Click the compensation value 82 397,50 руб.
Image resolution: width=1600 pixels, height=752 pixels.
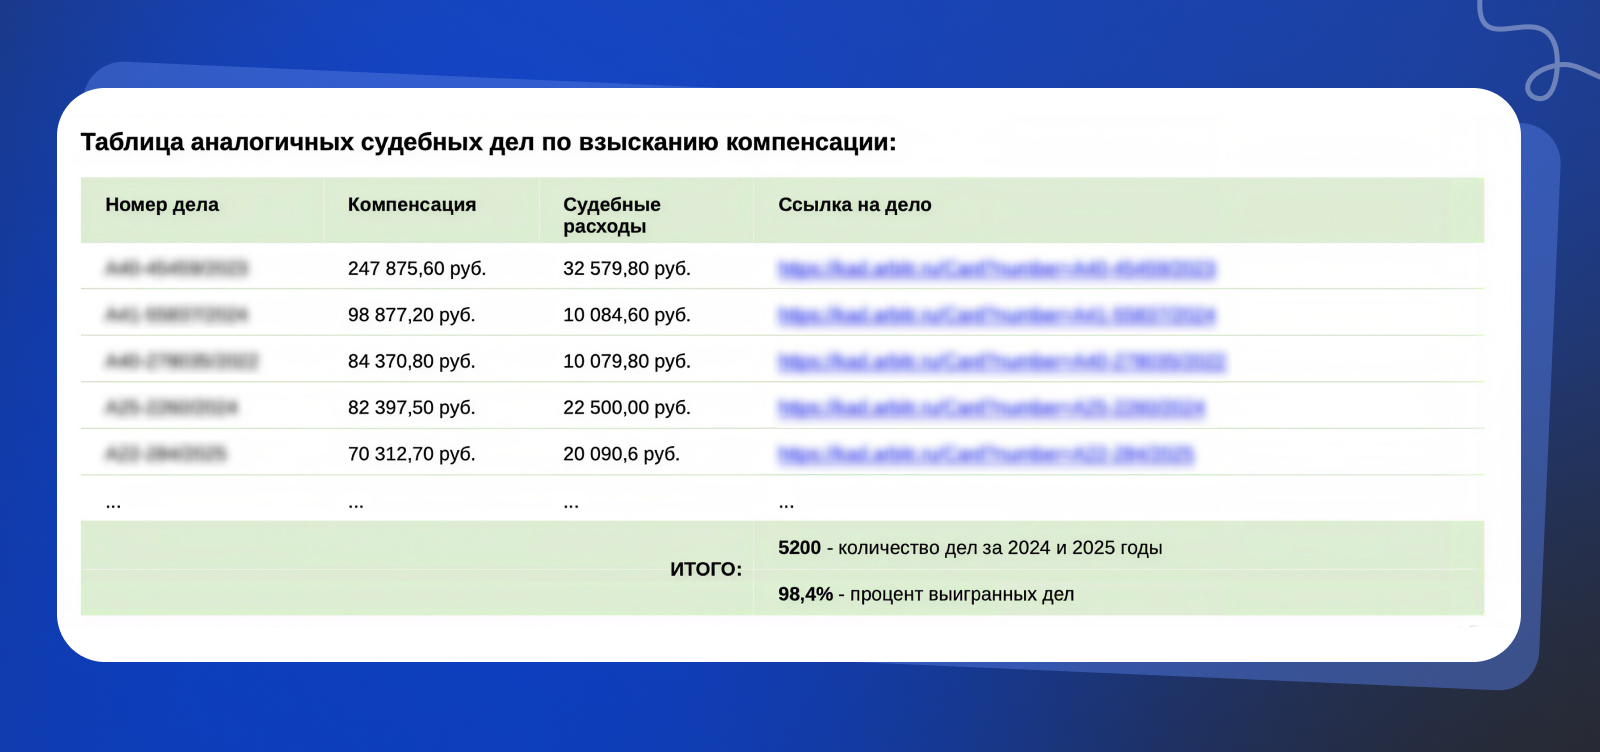pyautogui.click(x=412, y=408)
